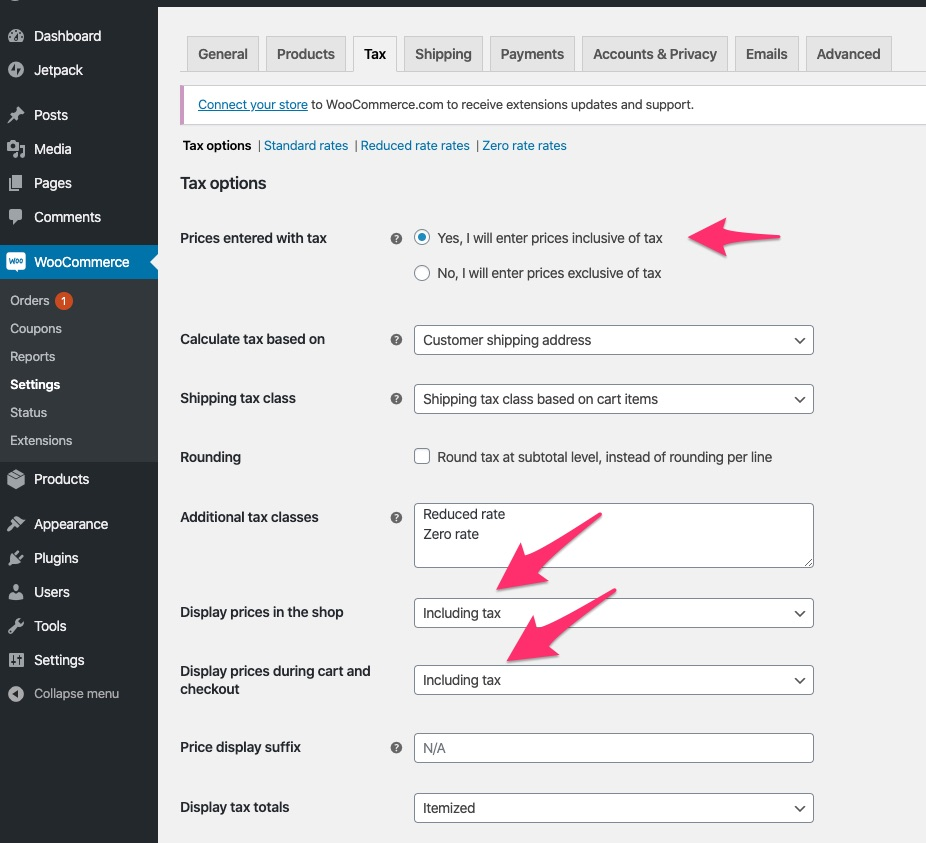The image size is (926, 843).
Task: Click the Users person icon
Action: (x=16, y=592)
